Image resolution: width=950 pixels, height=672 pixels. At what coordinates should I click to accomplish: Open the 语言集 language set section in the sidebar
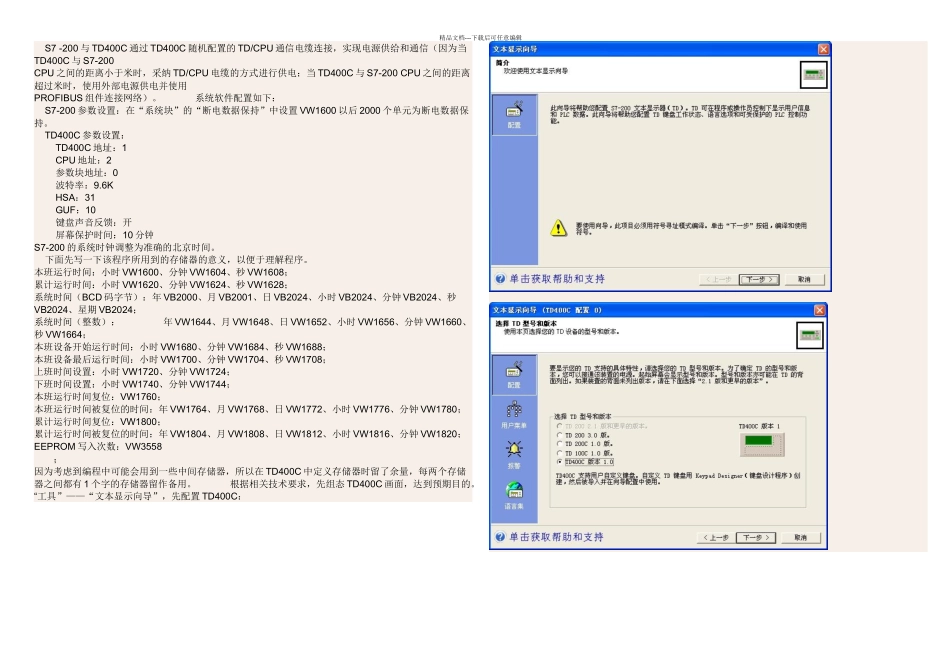pyautogui.click(x=514, y=496)
